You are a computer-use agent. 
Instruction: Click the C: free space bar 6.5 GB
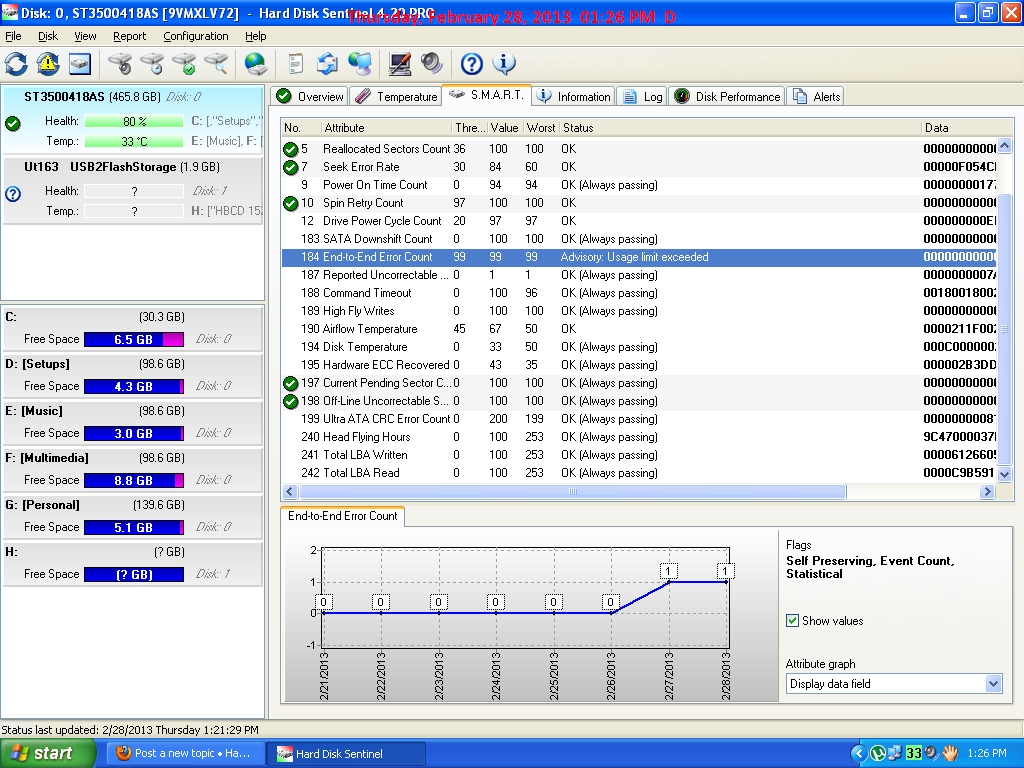[134, 339]
